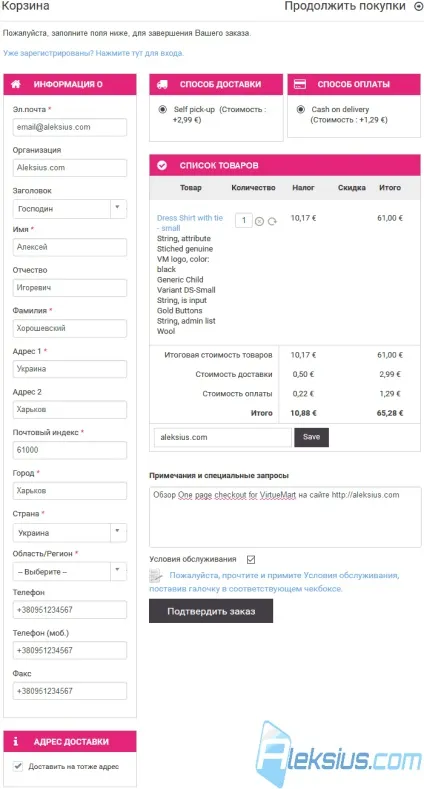Click the city input field under Город

coord(69,491)
